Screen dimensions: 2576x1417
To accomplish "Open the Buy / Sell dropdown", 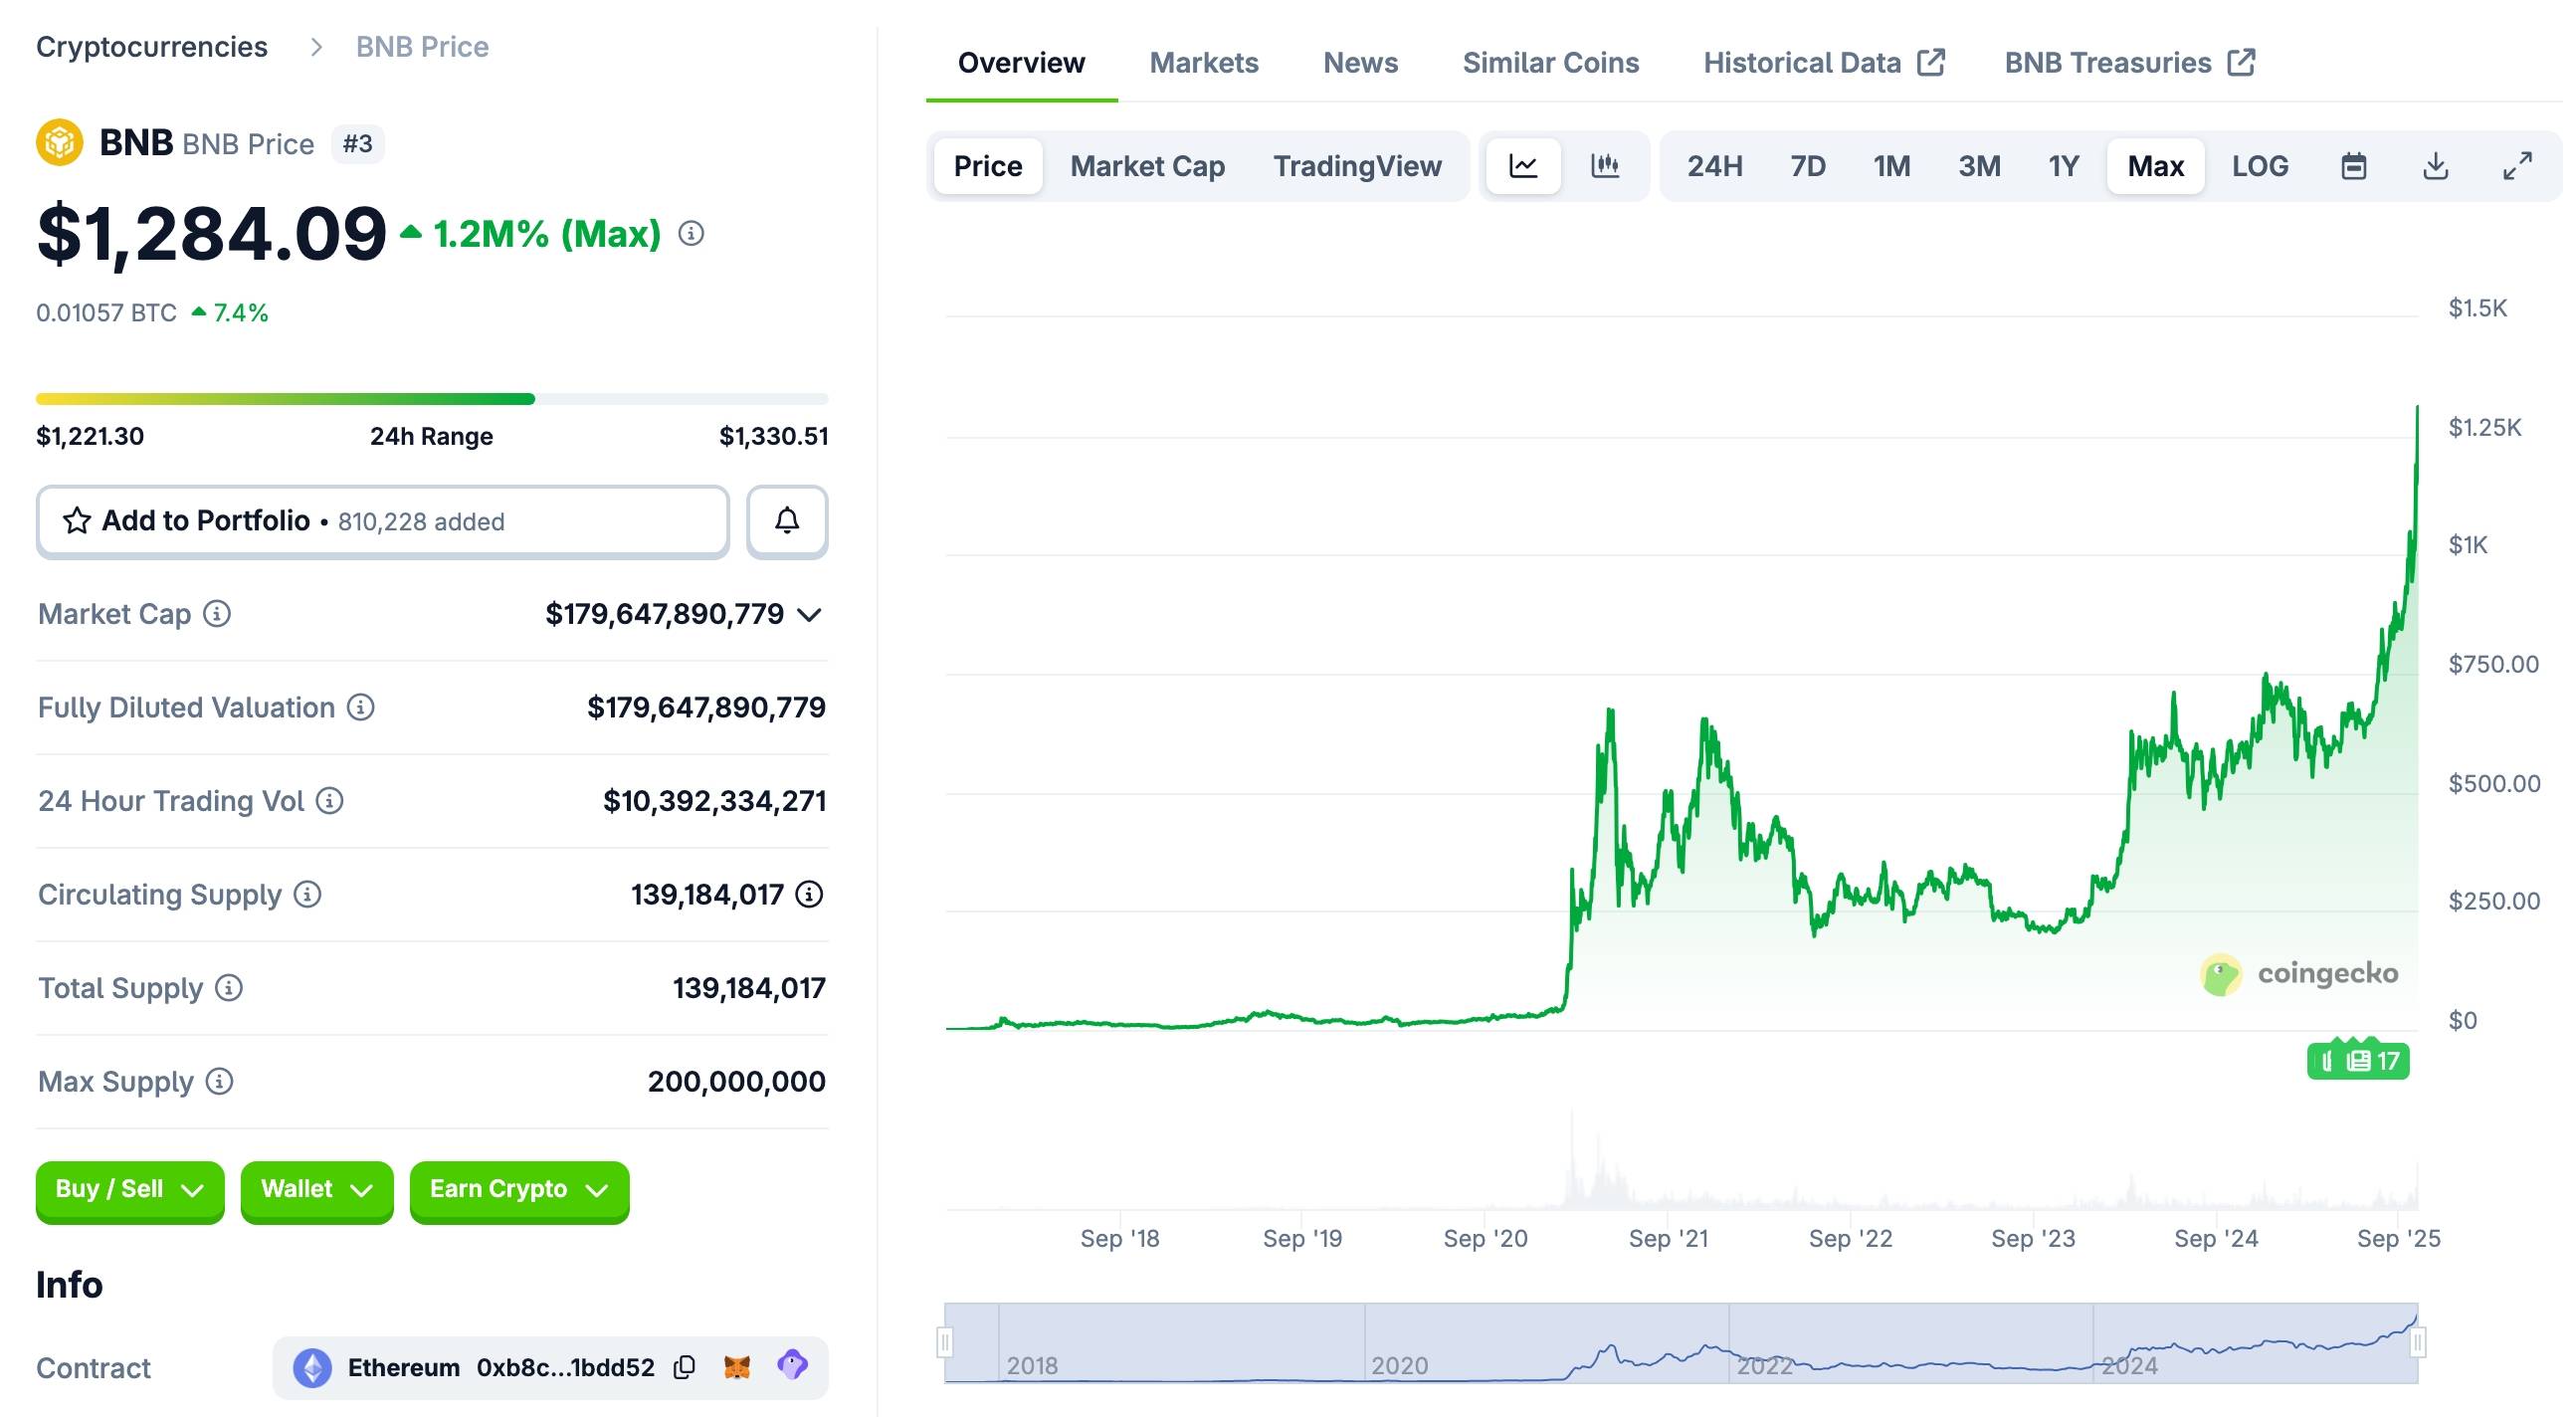I will coord(130,1189).
